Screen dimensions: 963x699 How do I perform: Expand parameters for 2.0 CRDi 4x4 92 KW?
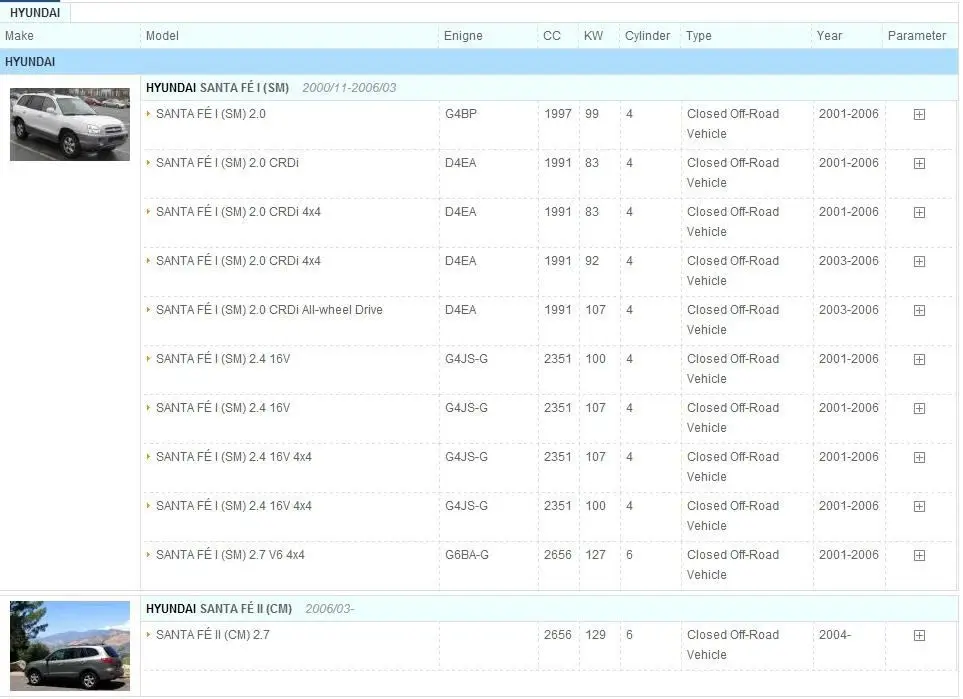pyautogui.click(x=919, y=262)
